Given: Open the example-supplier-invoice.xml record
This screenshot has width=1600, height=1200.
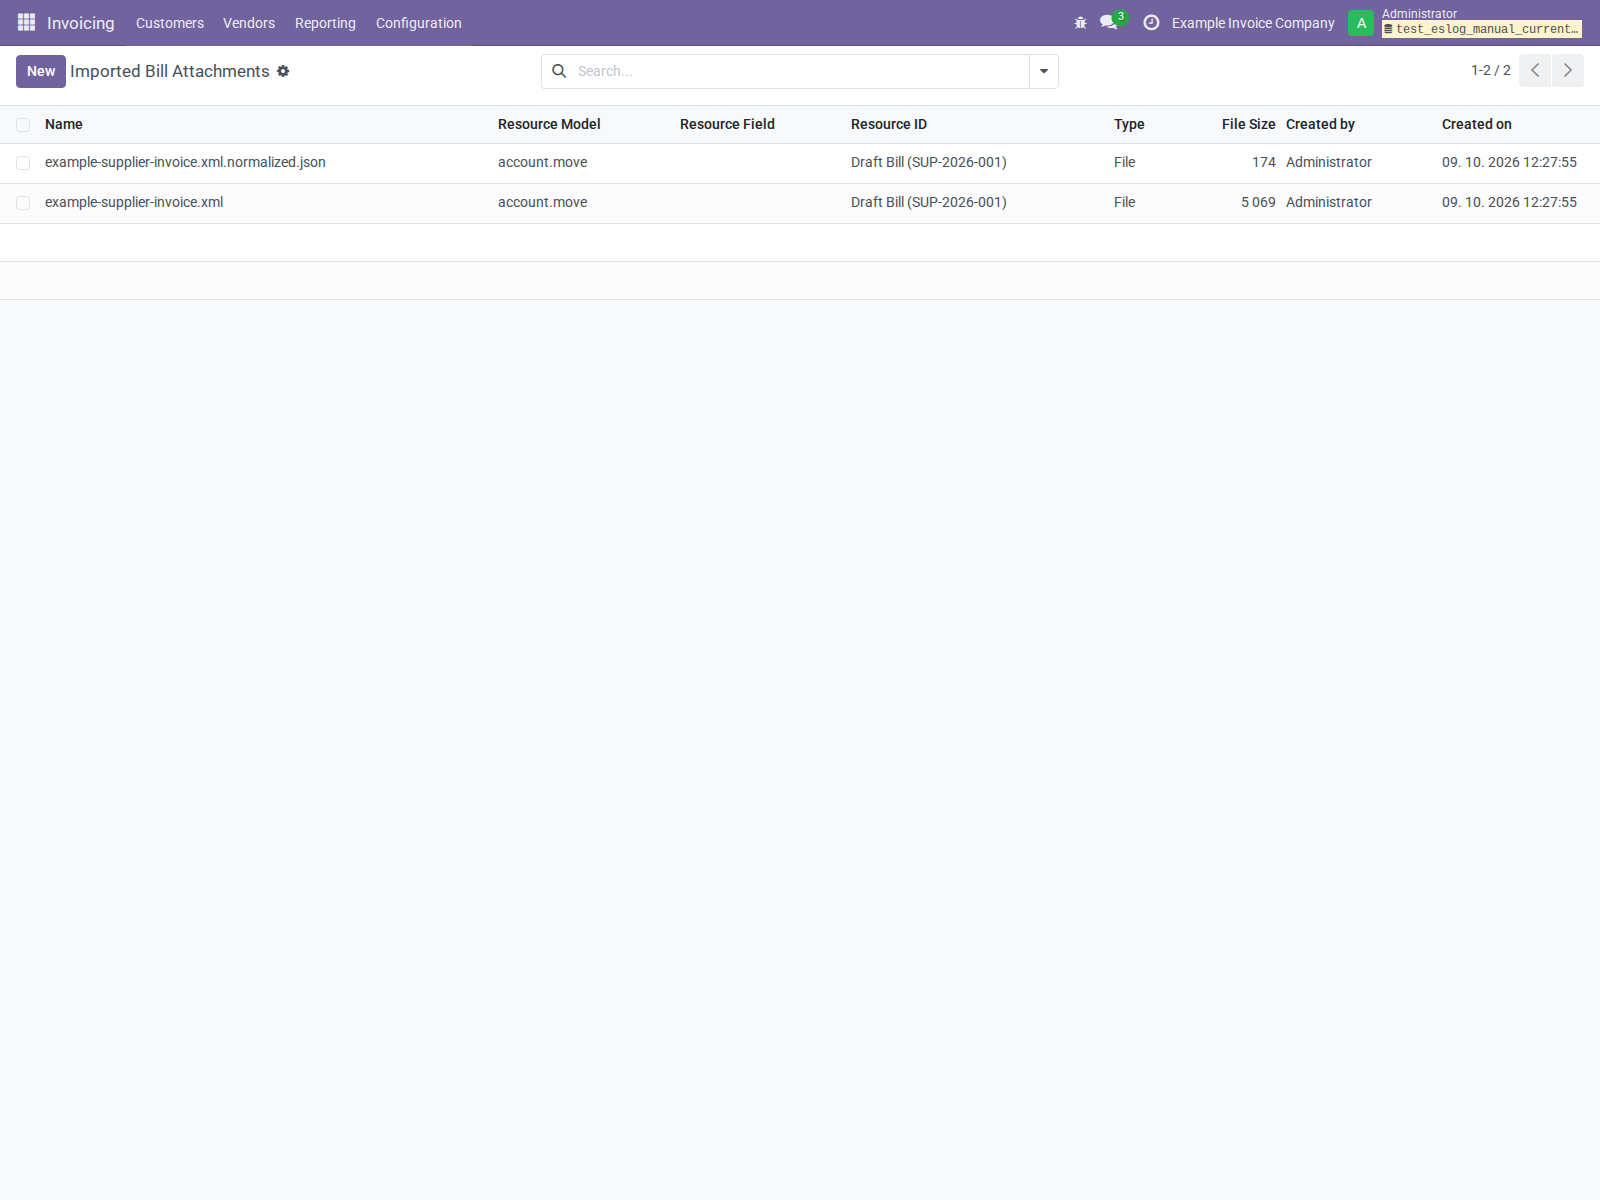Looking at the screenshot, I should [134, 202].
